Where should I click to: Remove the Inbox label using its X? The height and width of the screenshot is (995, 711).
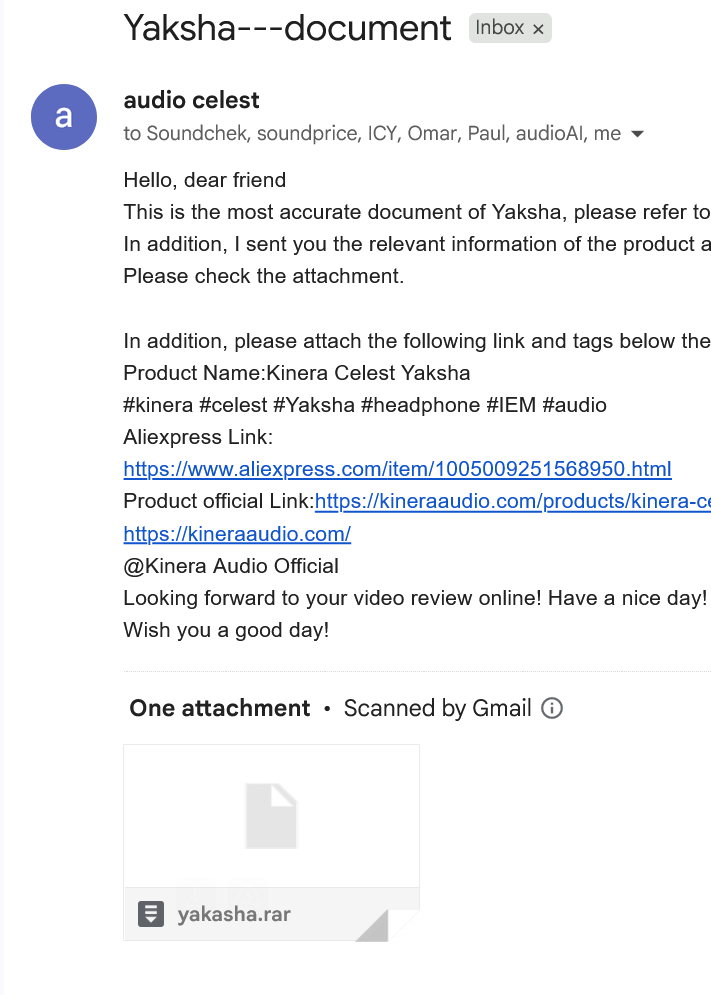[x=538, y=29]
